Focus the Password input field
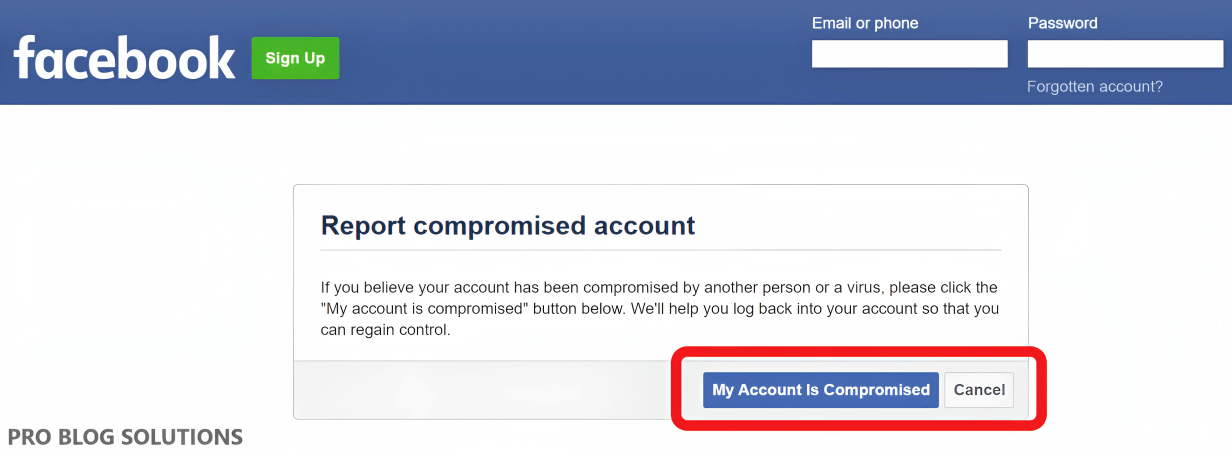Screen dimensions: 1232x456 coord(1125,54)
